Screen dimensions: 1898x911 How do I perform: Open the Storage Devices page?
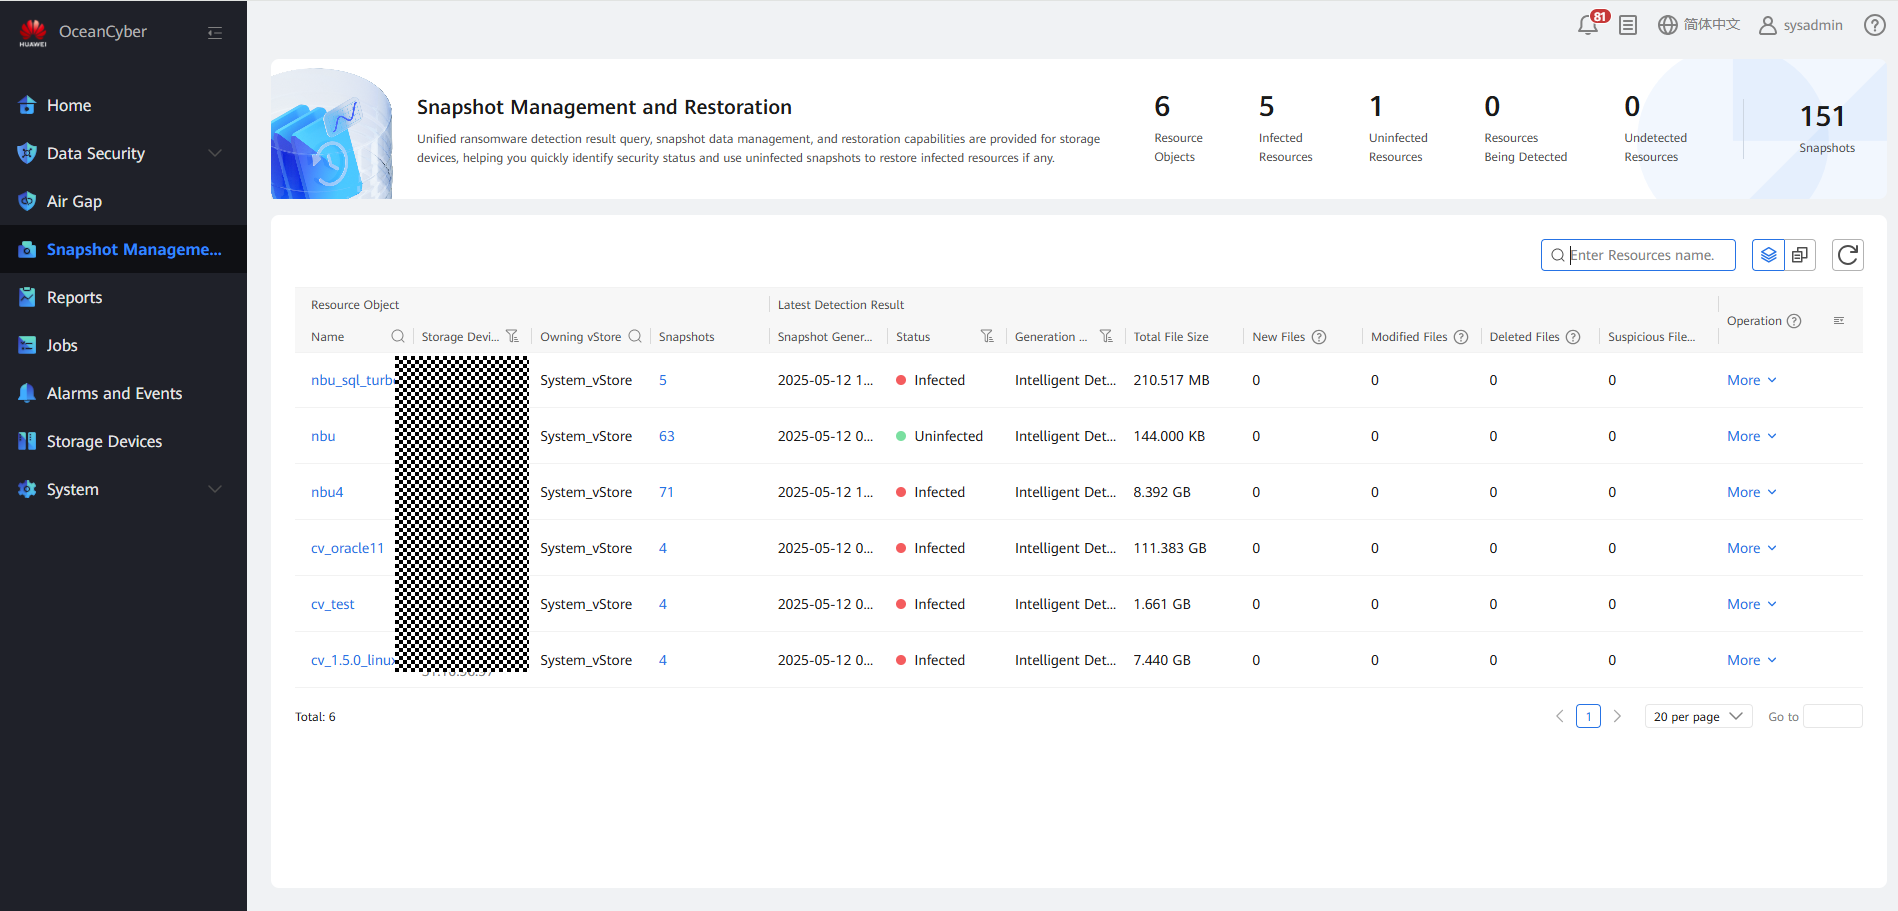[104, 441]
